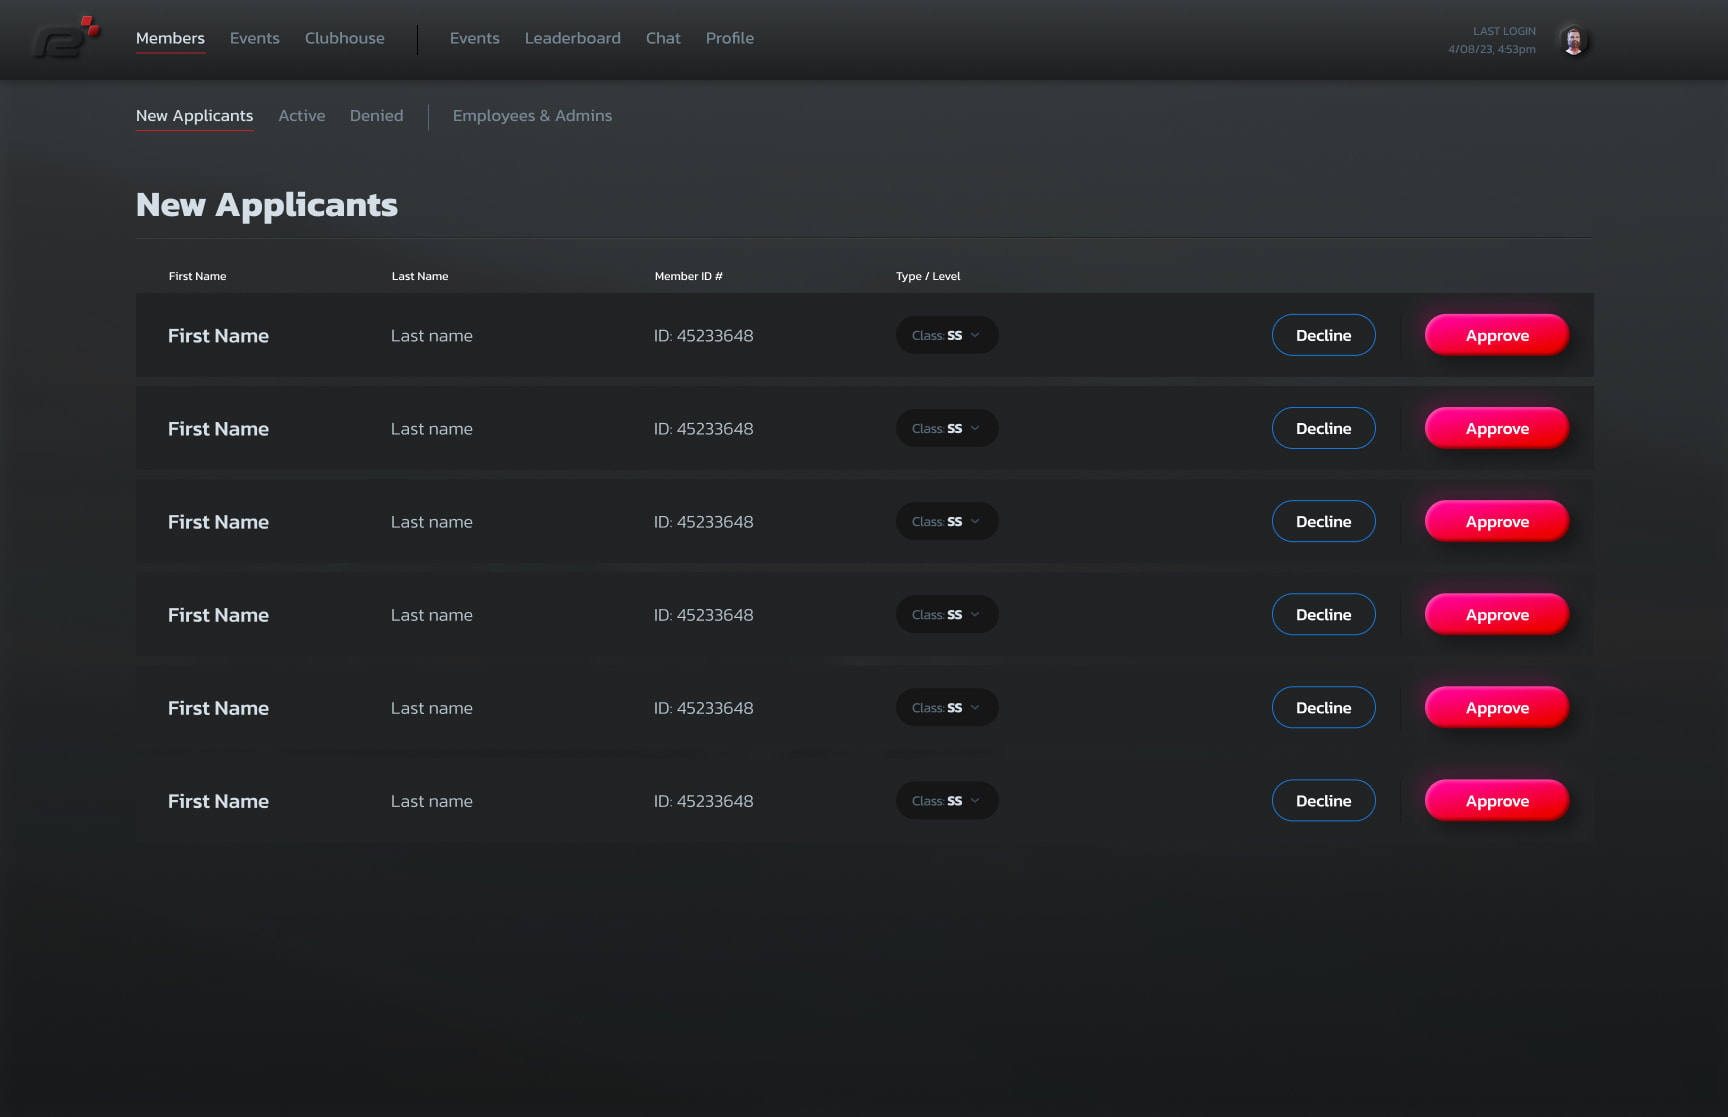Click the racing club logo icon
1728x1117 pixels.
point(66,38)
